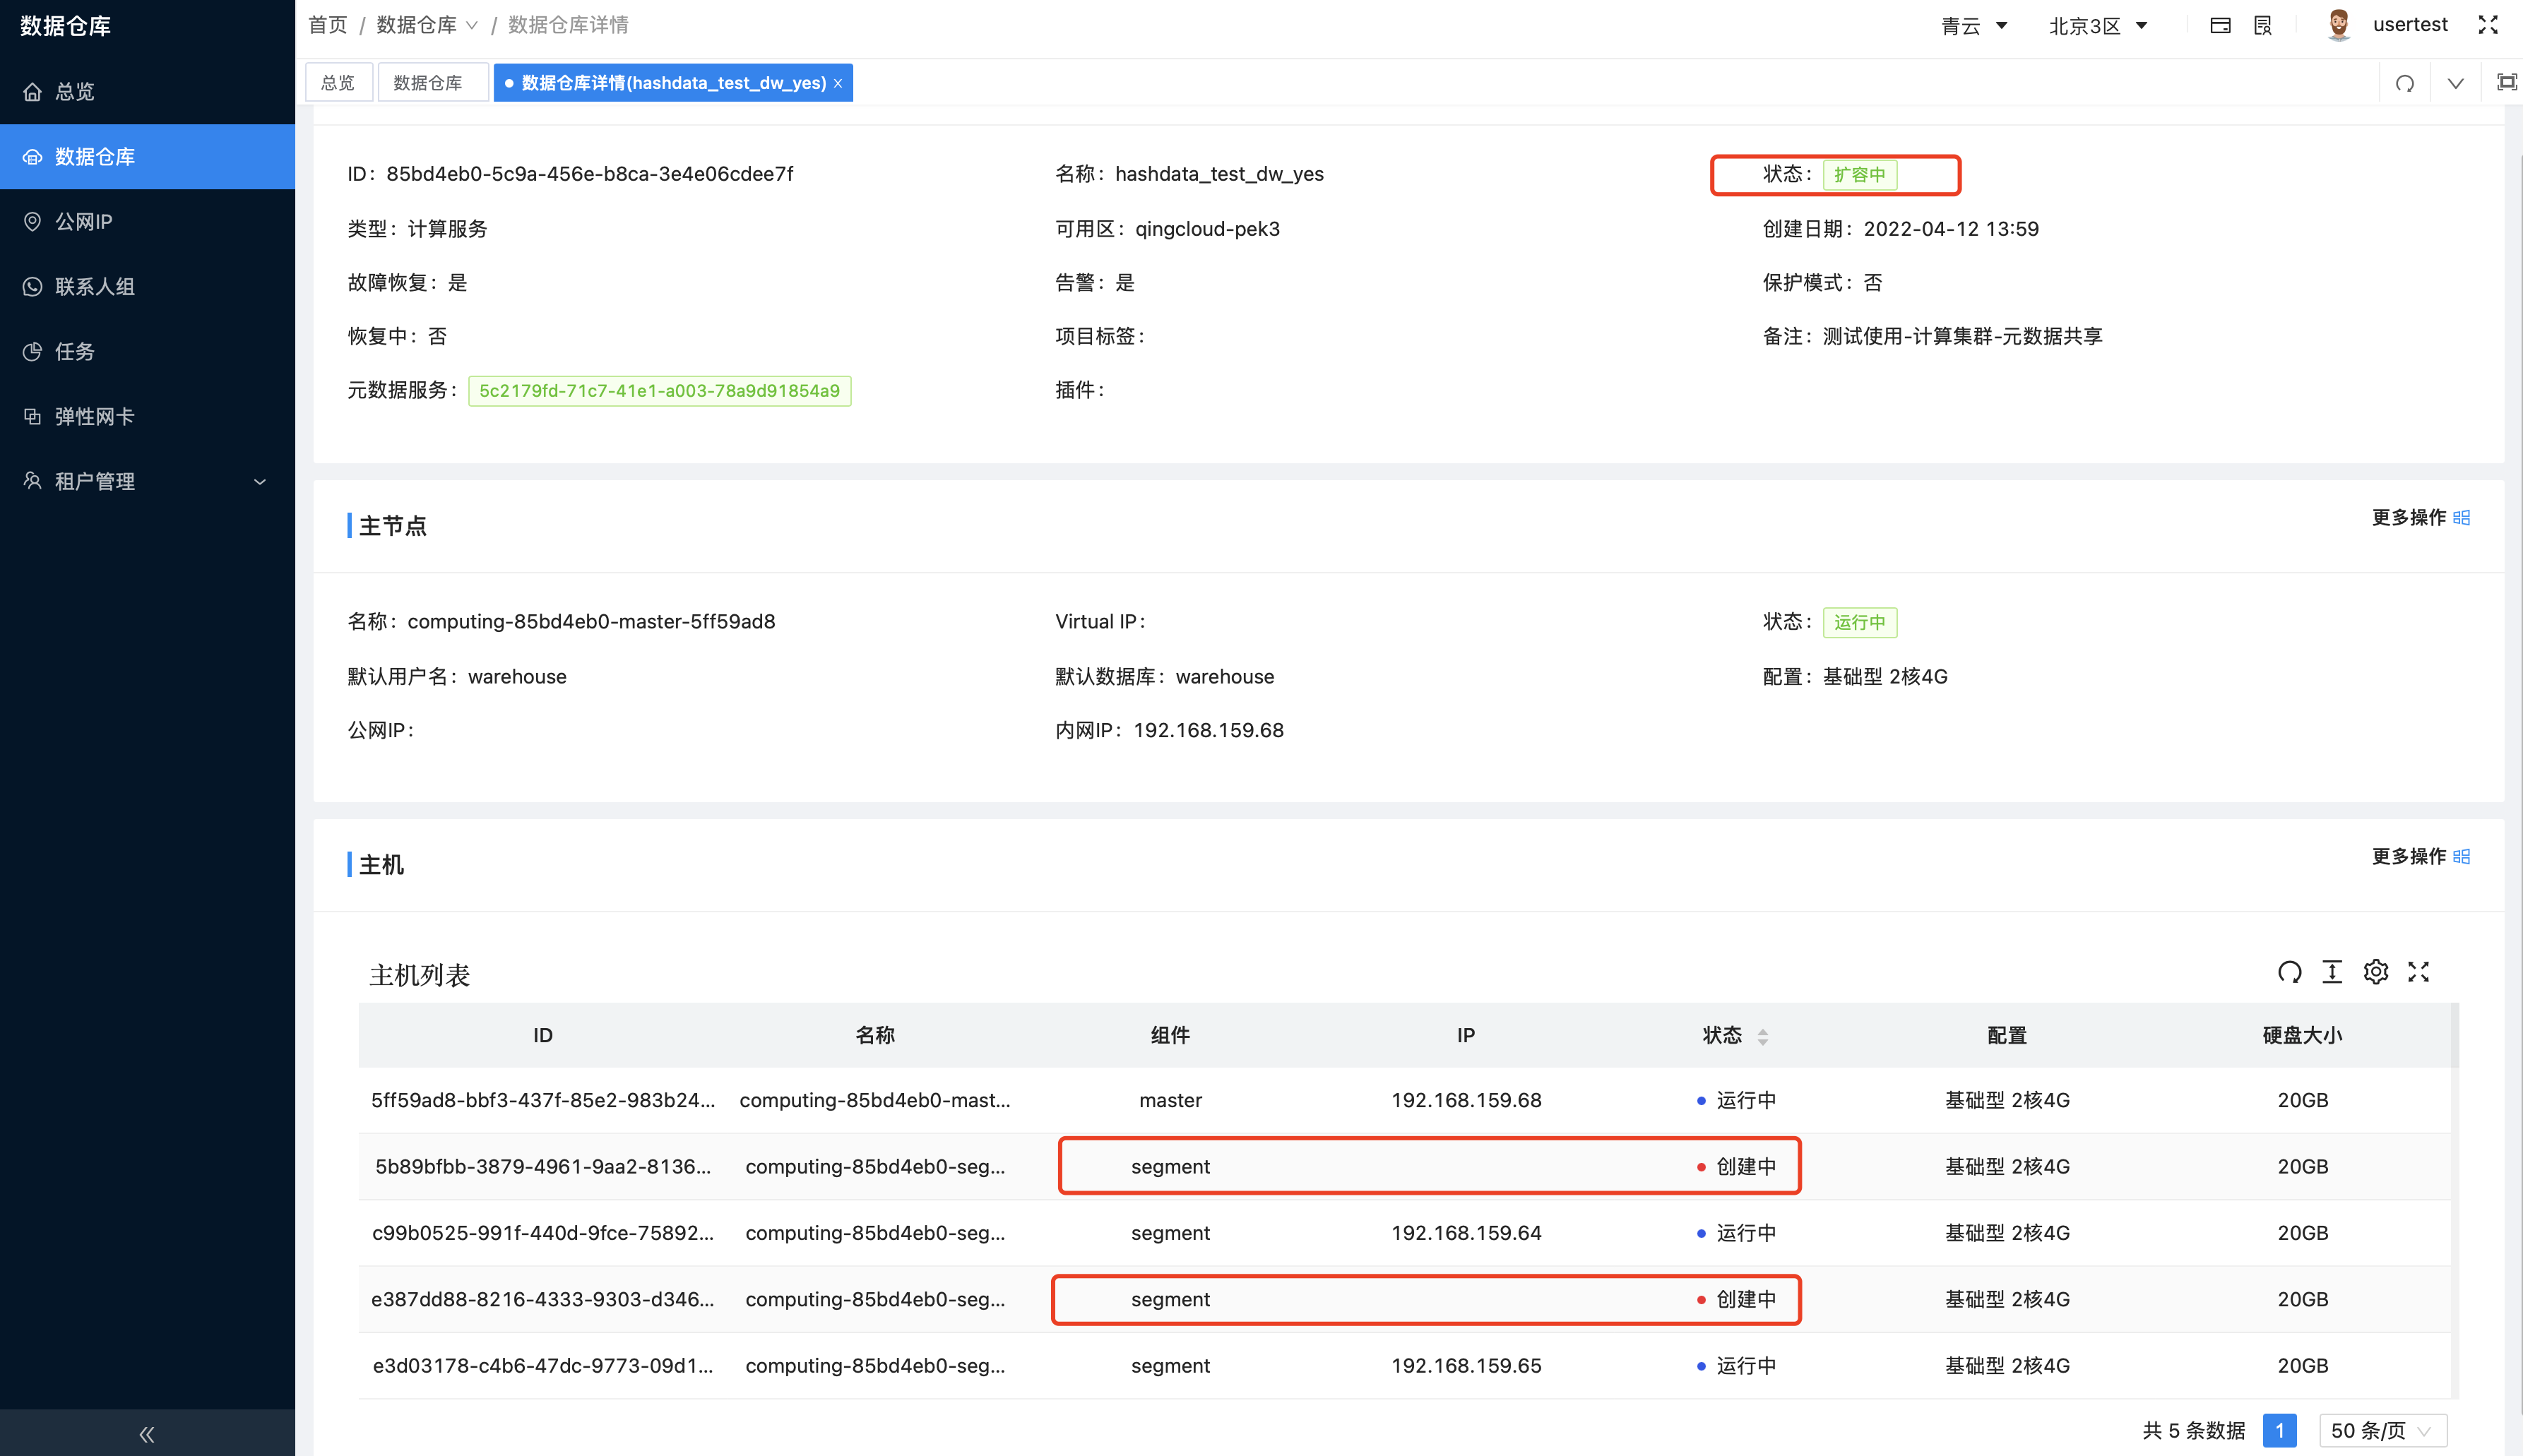Image resolution: width=2523 pixels, height=1456 pixels.
Task: Open column settings gear for host list
Action: pos(2376,971)
